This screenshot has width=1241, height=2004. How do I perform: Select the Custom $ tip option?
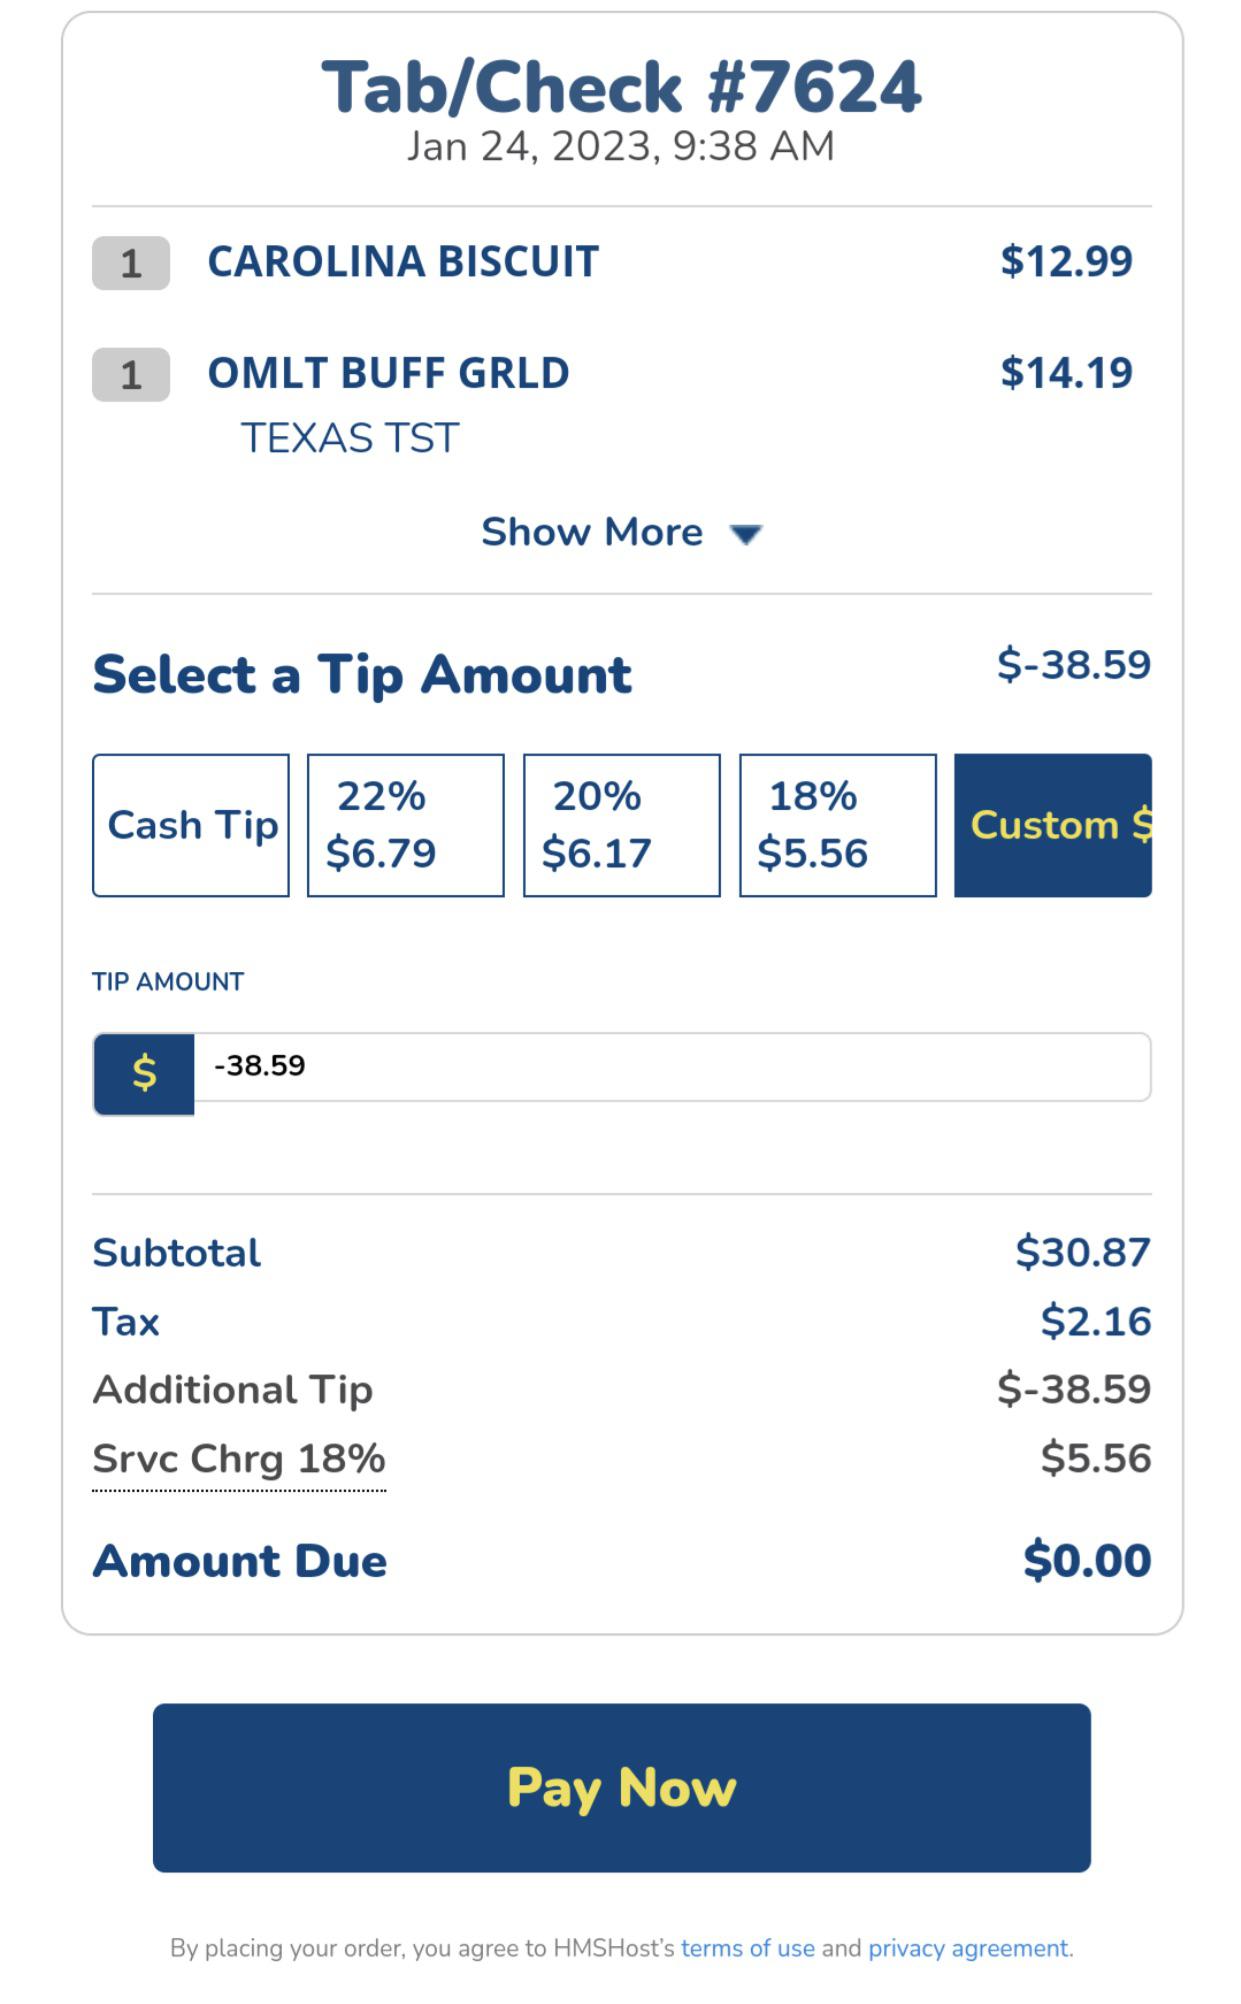[1052, 825]
